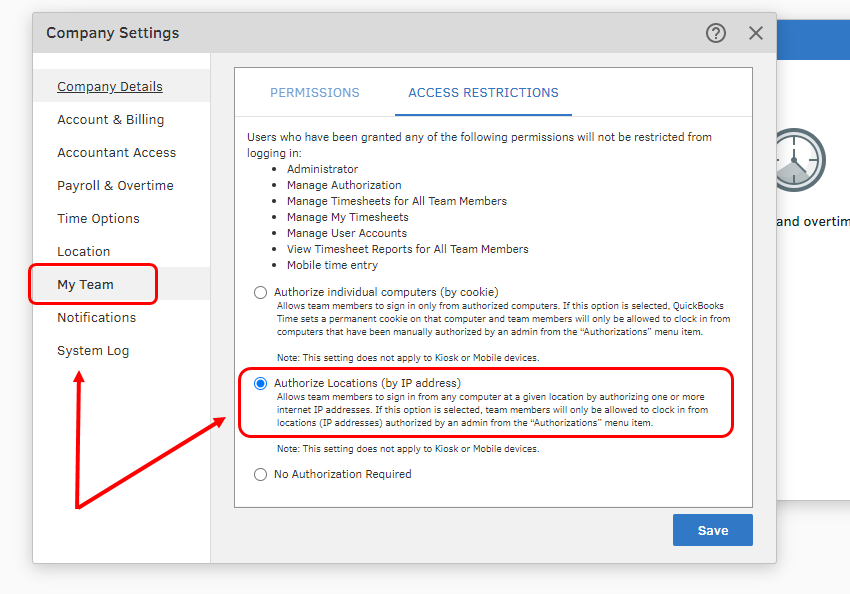Open Company Details settings
The image size is (850, 594).
click(x=110, y=87)
